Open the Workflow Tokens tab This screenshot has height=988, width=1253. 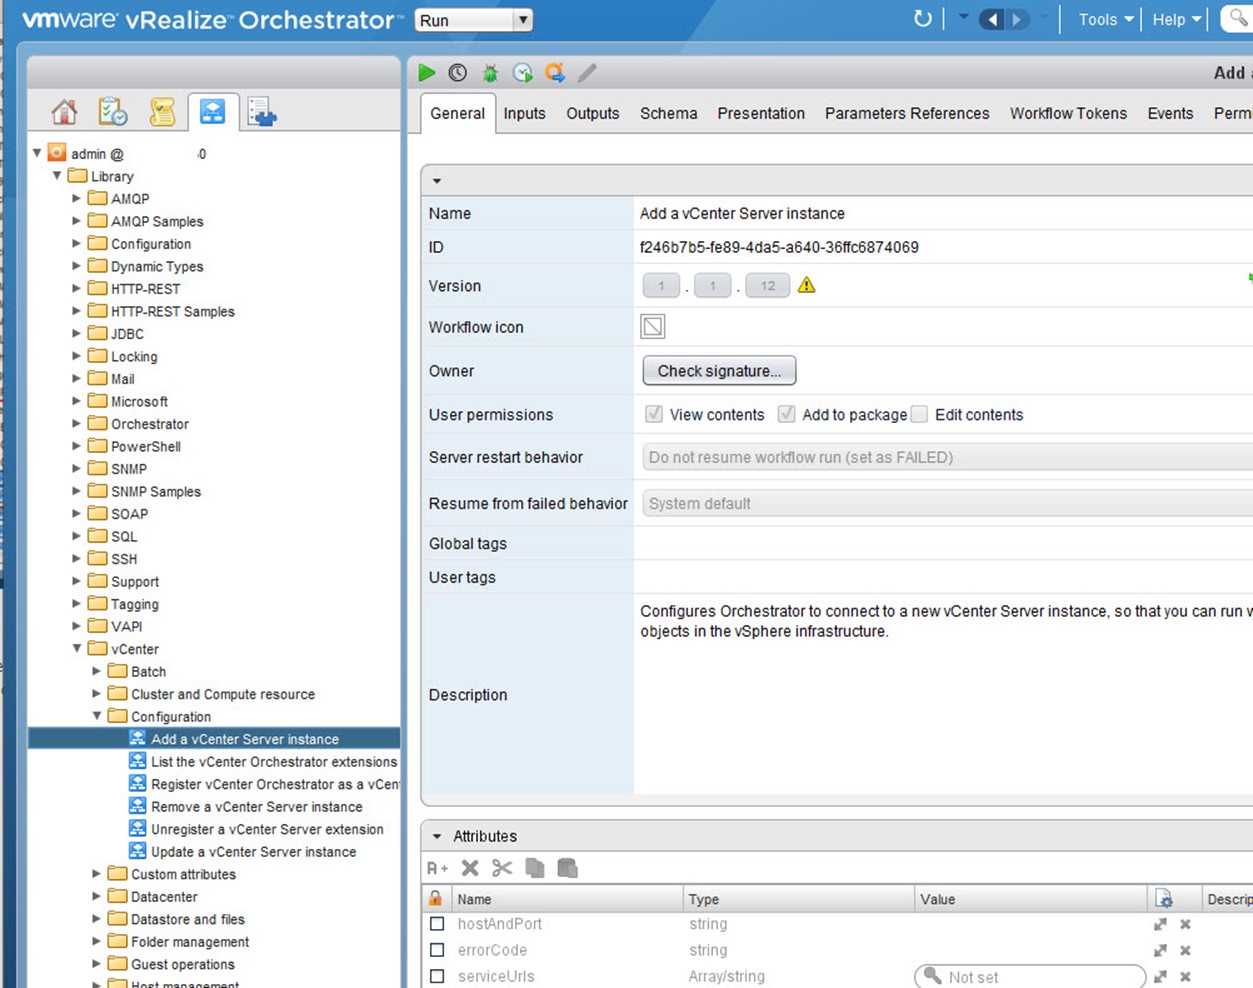coord(1068,113)
